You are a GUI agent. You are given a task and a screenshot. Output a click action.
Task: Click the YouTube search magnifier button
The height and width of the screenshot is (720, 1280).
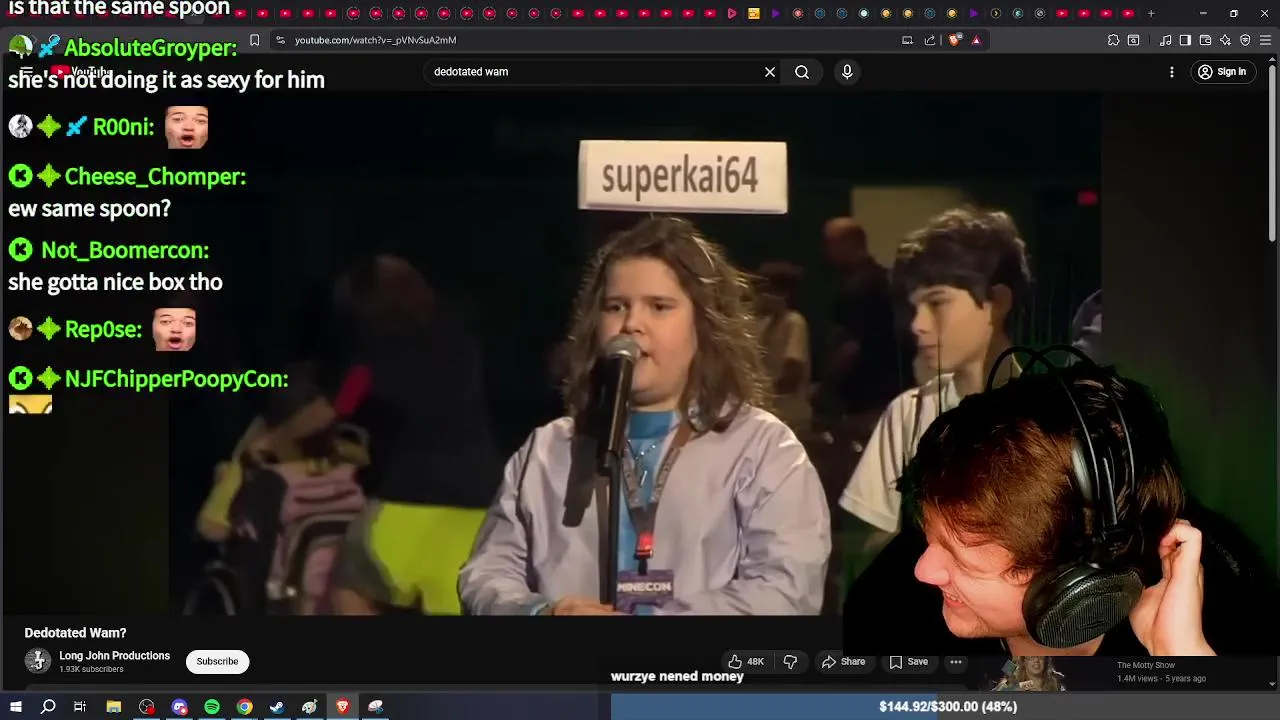pos(802,72)
